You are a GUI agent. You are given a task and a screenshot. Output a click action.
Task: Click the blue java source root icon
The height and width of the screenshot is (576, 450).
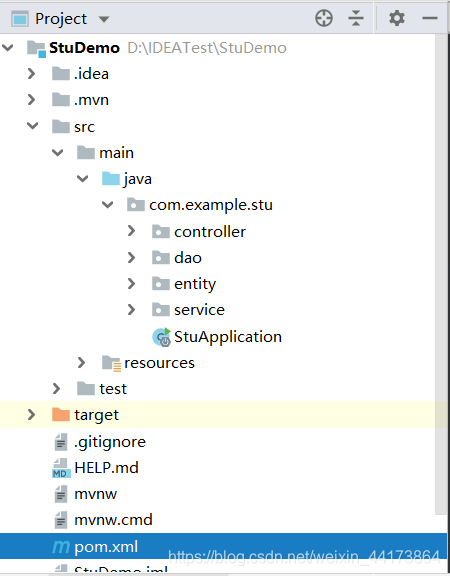111,179
